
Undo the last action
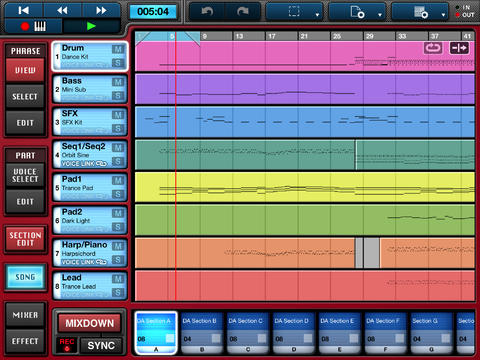tap(207, 12)
